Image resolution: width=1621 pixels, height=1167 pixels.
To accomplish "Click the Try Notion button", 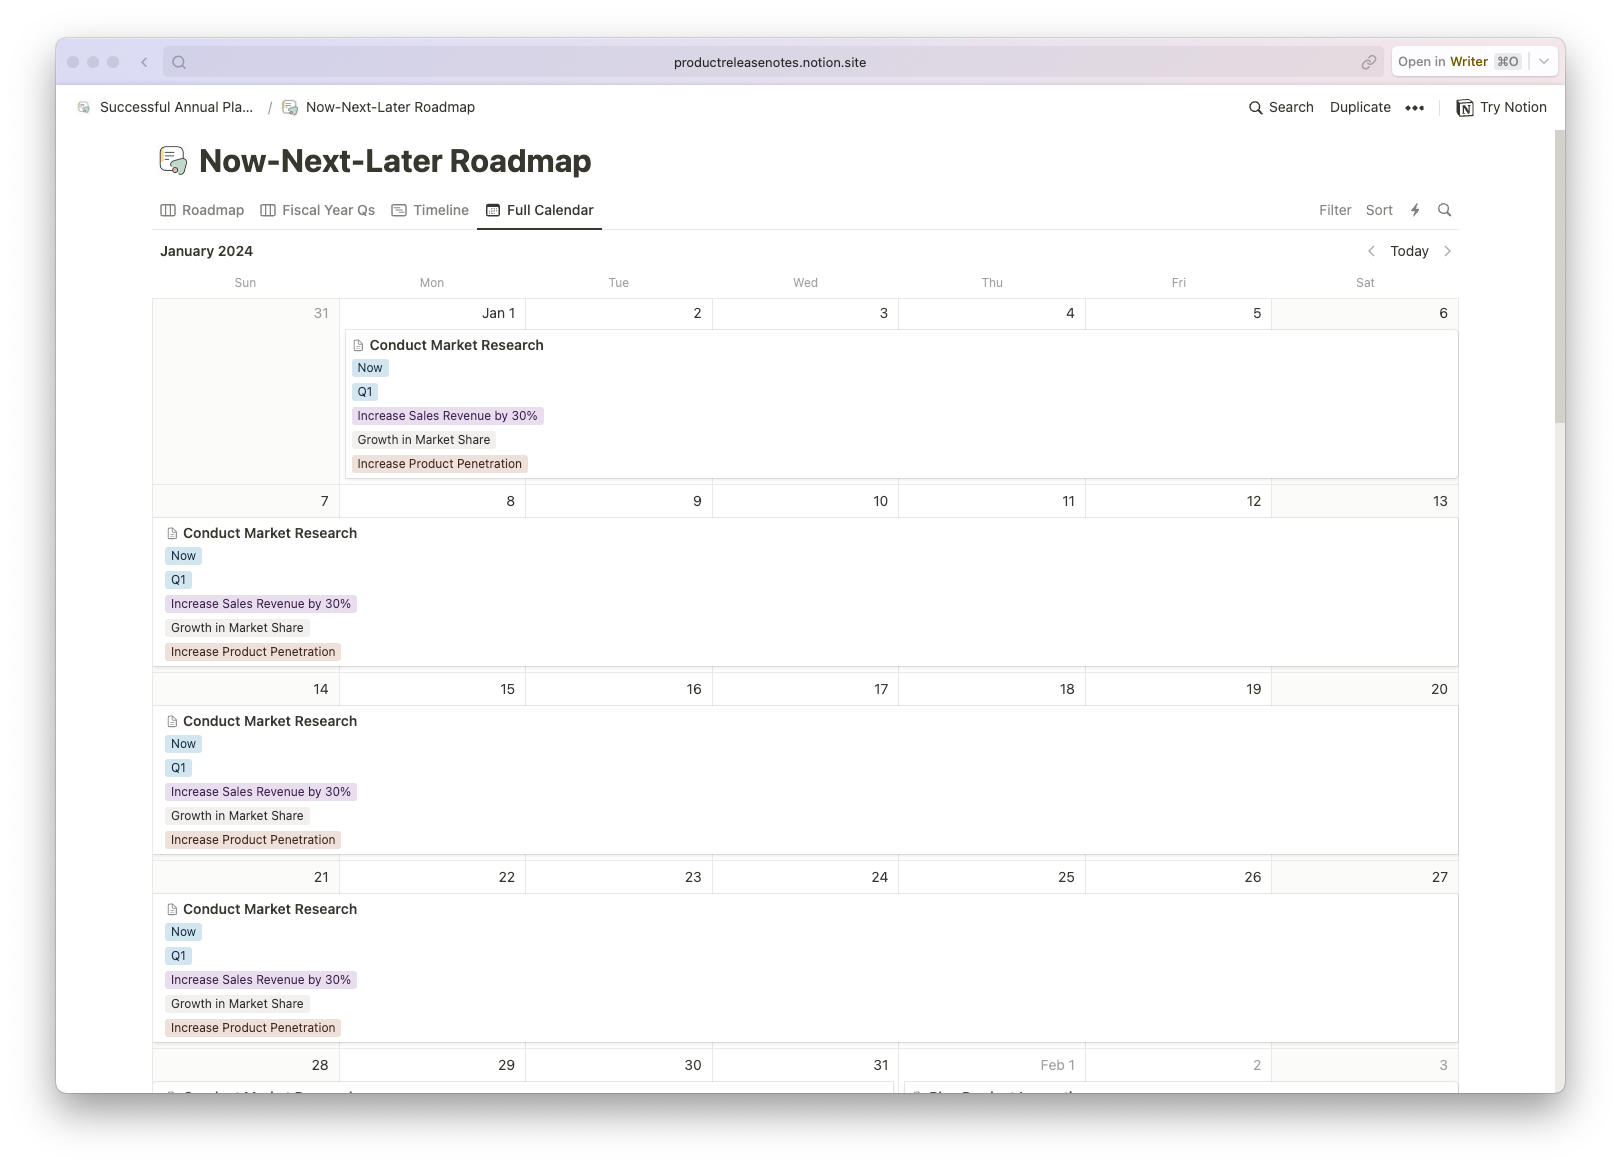I will coord(1501,107).
